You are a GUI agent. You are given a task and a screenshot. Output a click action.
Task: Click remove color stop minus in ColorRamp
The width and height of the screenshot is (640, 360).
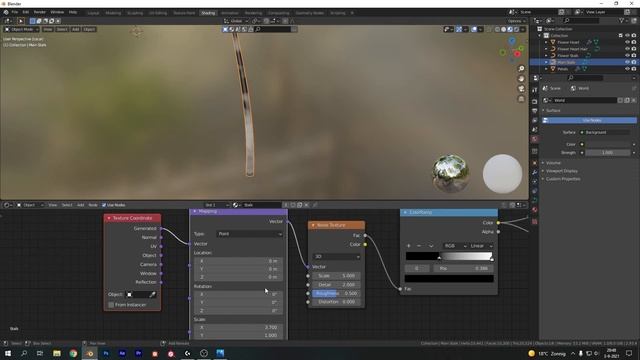coord(419,246)
